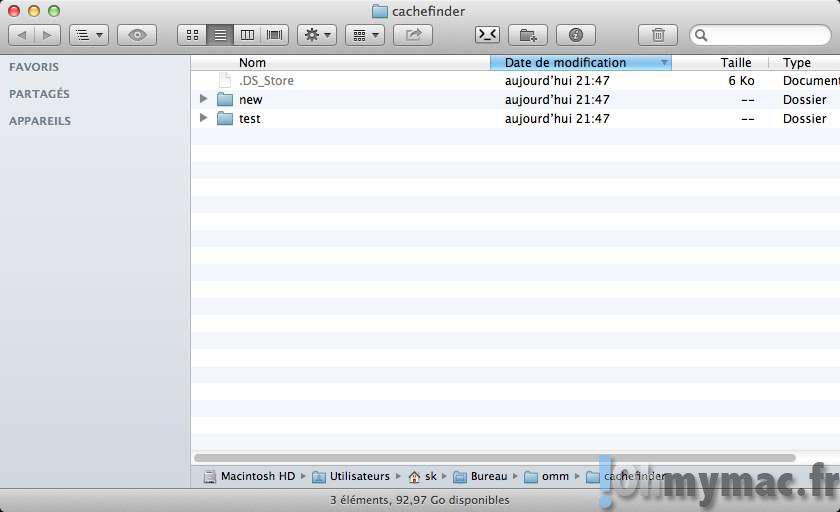
Task: Close the Finder window
Action: tap(14, 11)
